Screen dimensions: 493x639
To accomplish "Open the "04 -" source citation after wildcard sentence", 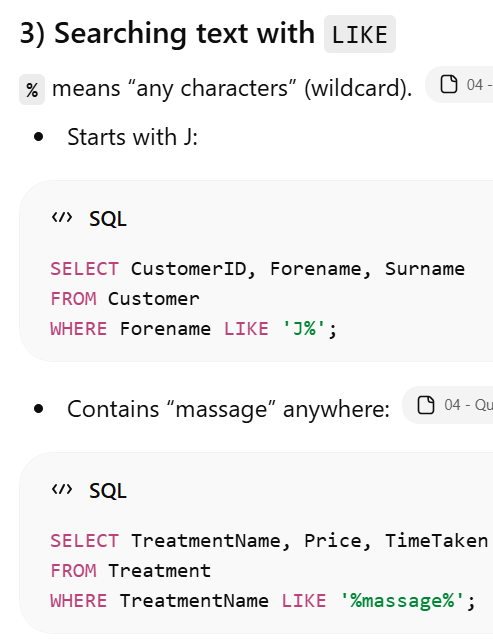I will pyautogui.click(x=459, y=84).
